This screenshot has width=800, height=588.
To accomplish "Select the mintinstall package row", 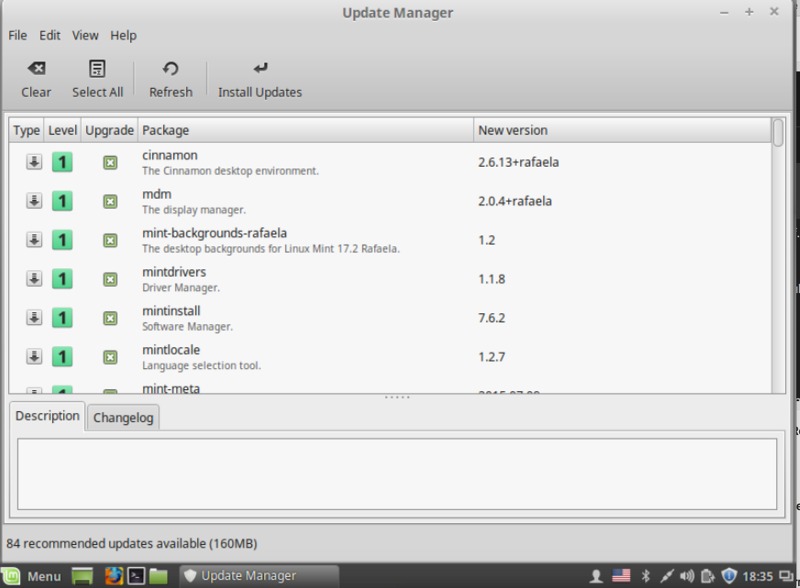I will point(300,318).
